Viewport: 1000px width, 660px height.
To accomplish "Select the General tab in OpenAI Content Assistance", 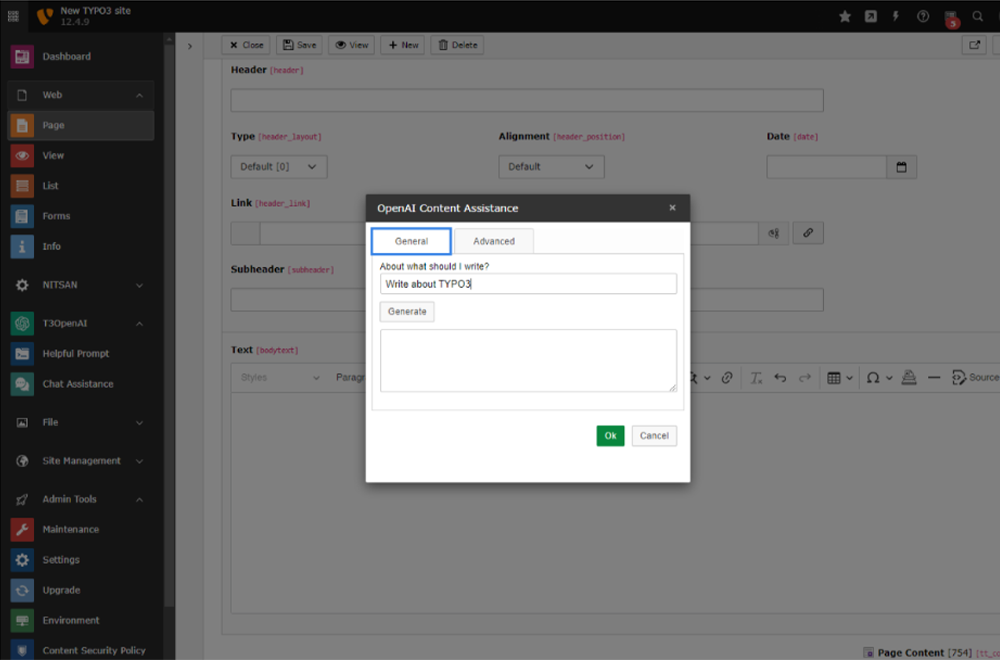I will coord(413,240).
